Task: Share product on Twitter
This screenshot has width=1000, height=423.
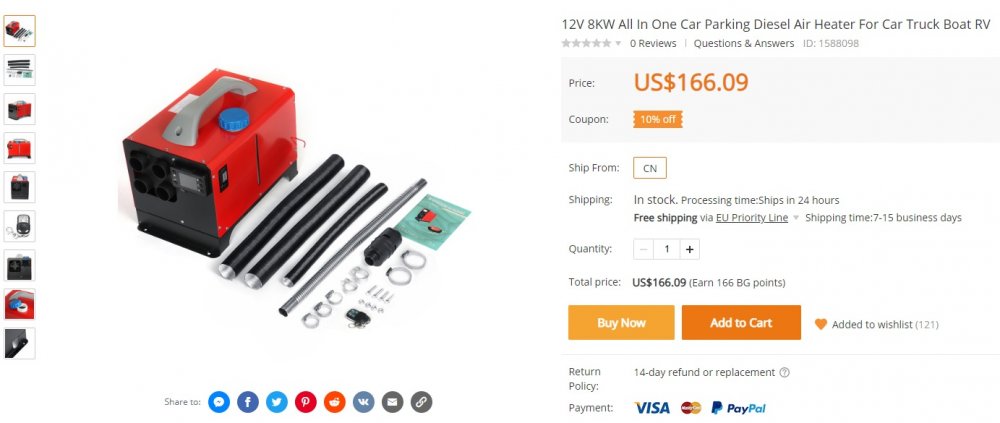Action: coord(277,402)
